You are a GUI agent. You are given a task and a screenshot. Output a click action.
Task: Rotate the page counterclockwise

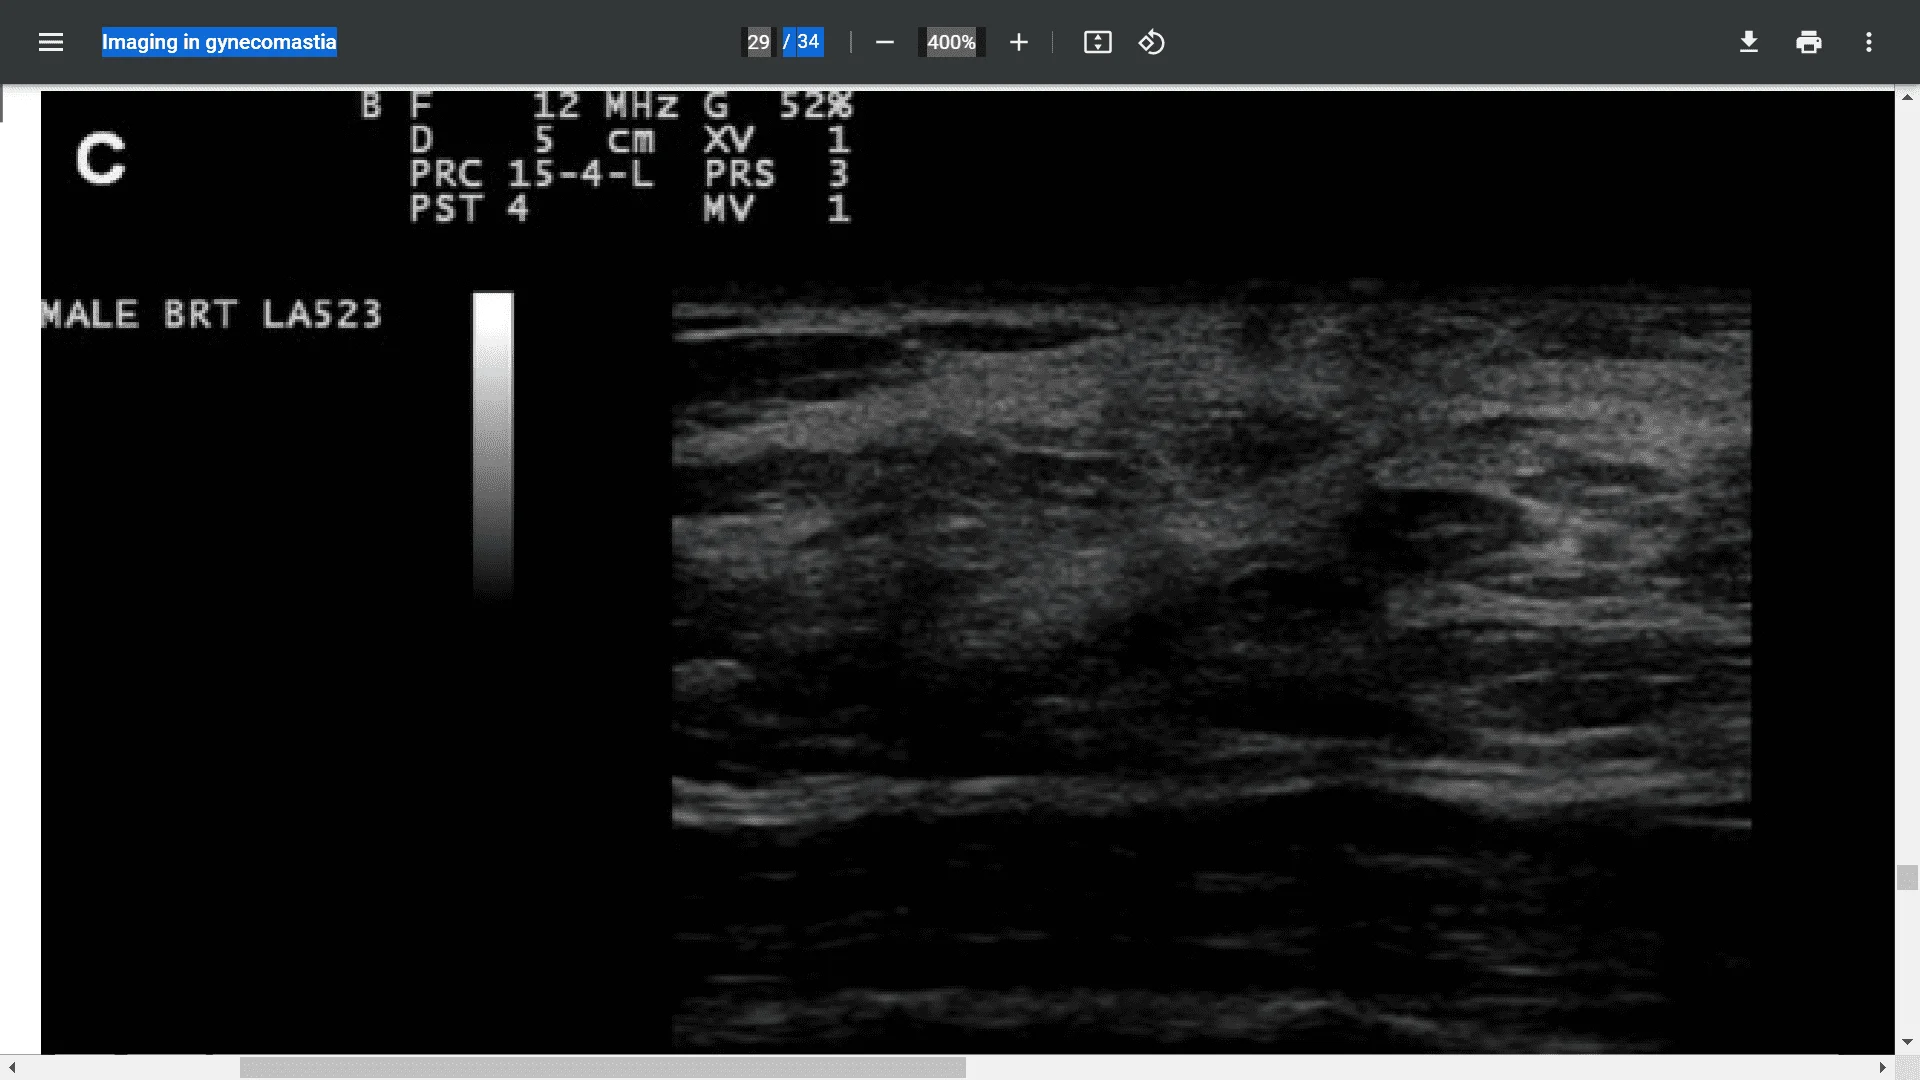[1151, 42]
